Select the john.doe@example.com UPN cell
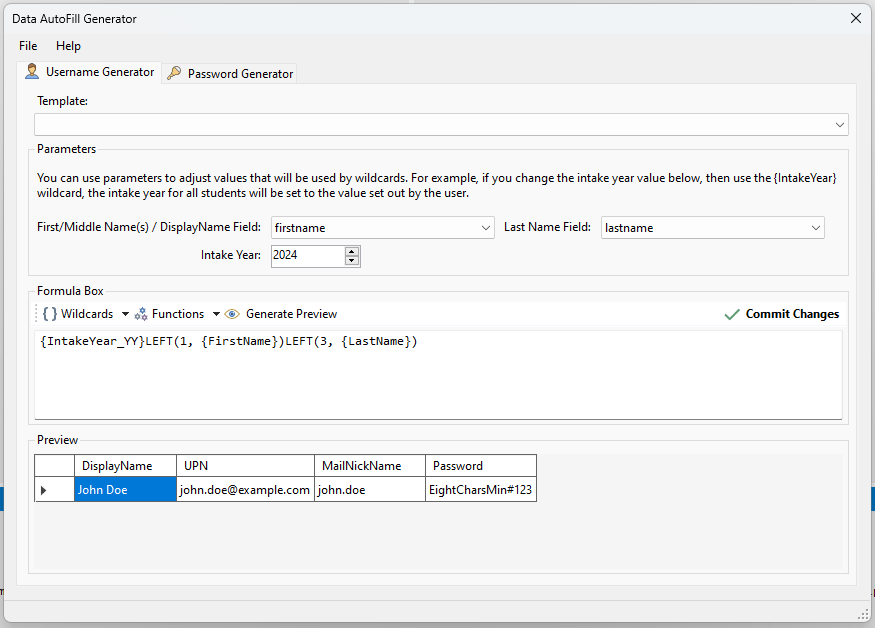The image size is (875, 628). pos(244,490)
